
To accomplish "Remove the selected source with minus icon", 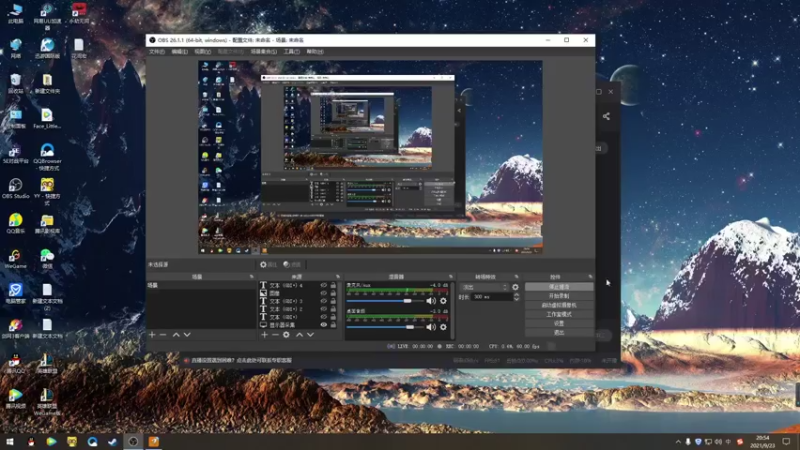I will 275,335.
